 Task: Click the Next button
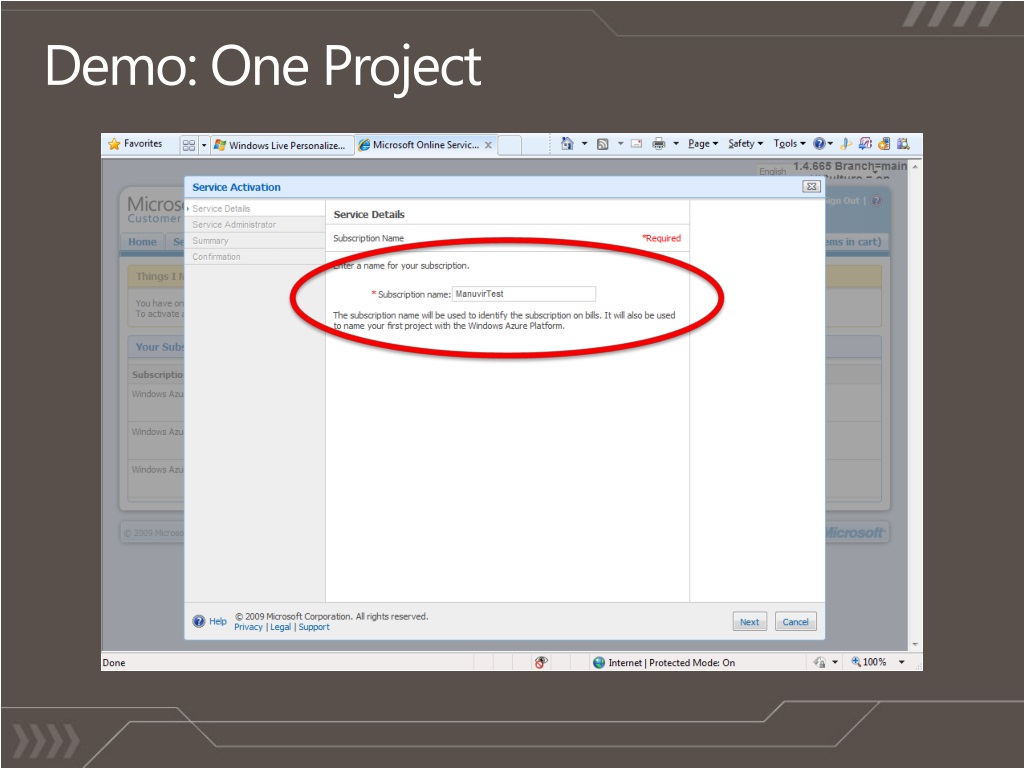tap(750, 622)
